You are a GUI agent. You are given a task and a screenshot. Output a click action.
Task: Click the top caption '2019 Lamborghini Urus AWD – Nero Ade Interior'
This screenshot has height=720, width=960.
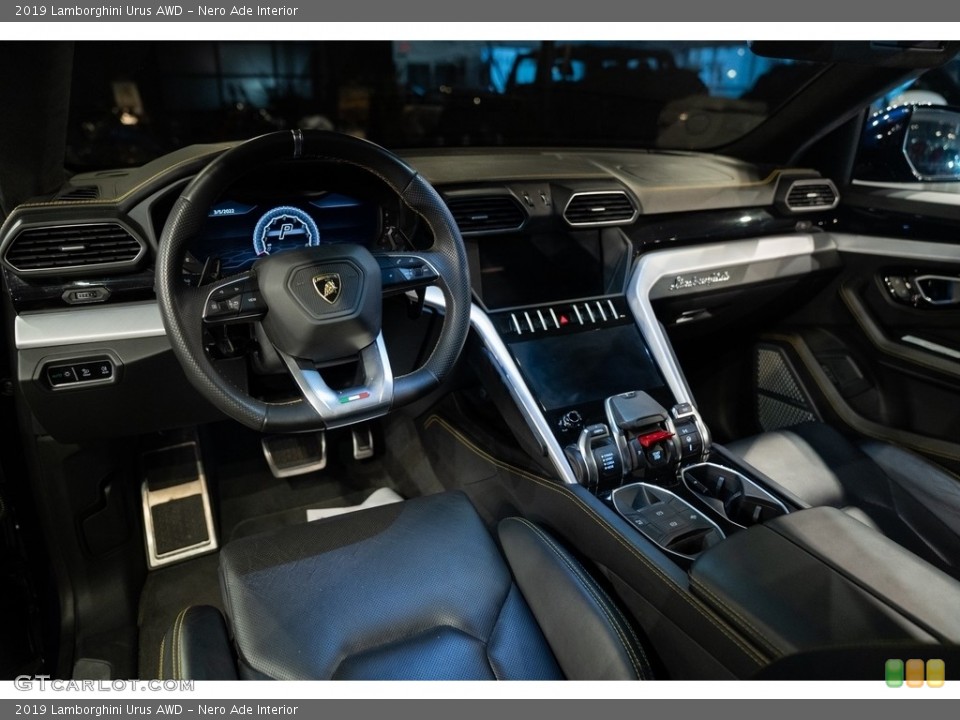156,10
